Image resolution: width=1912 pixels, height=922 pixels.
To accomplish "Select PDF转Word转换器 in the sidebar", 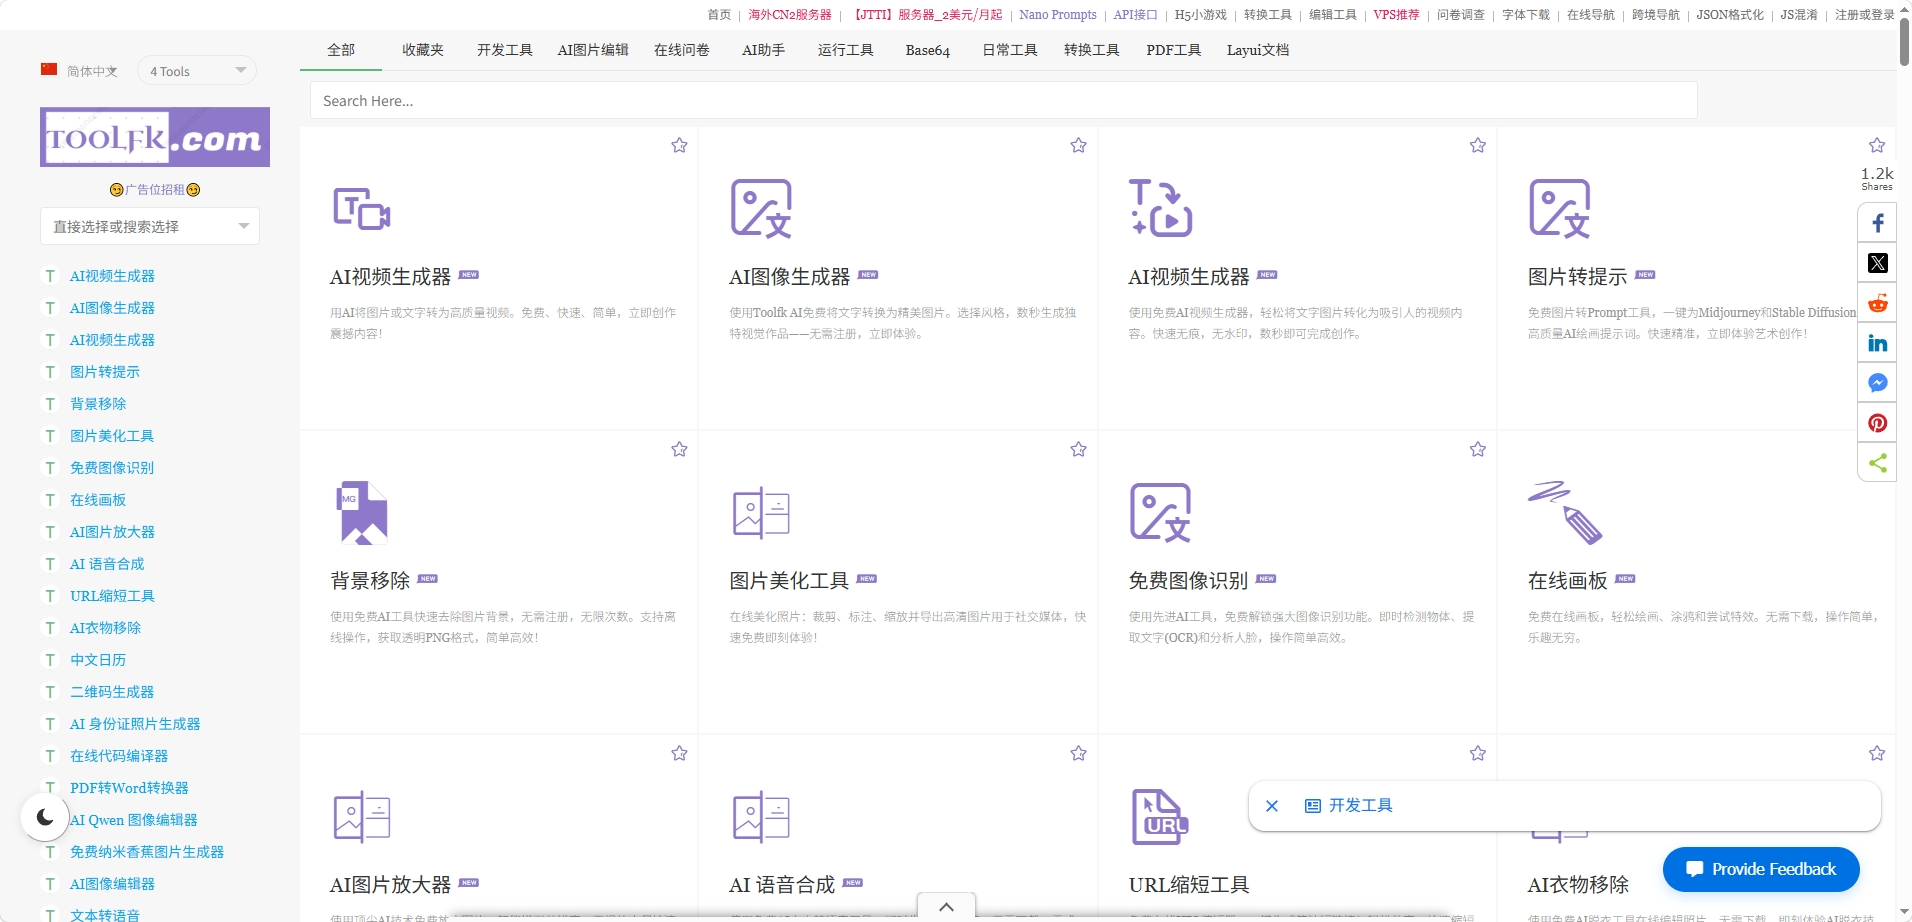I will pos(129,788).
